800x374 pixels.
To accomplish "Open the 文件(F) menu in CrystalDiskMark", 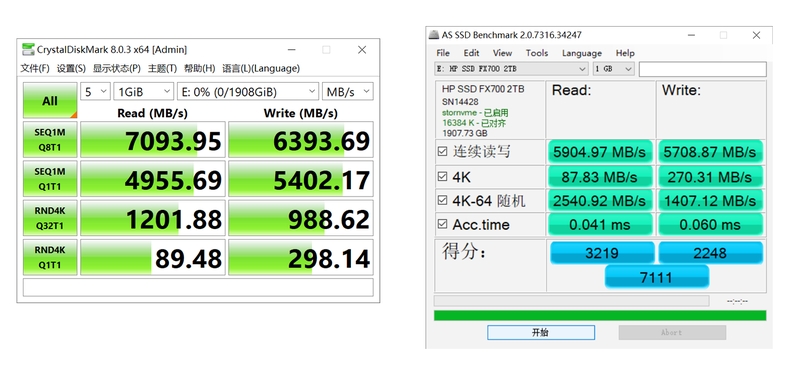I will pyautogui.click(x=35, y=68).
